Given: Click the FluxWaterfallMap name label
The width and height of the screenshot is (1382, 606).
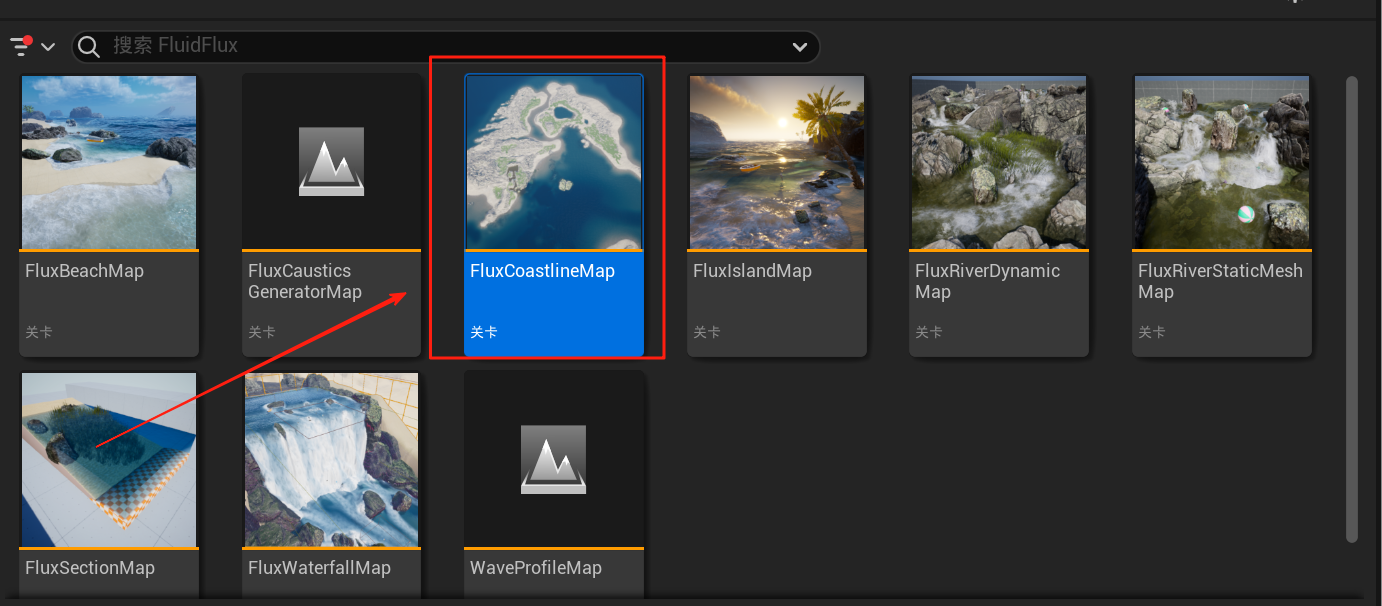Looking at the screenshot, I should pyautogui.click(x=319, y=568).
